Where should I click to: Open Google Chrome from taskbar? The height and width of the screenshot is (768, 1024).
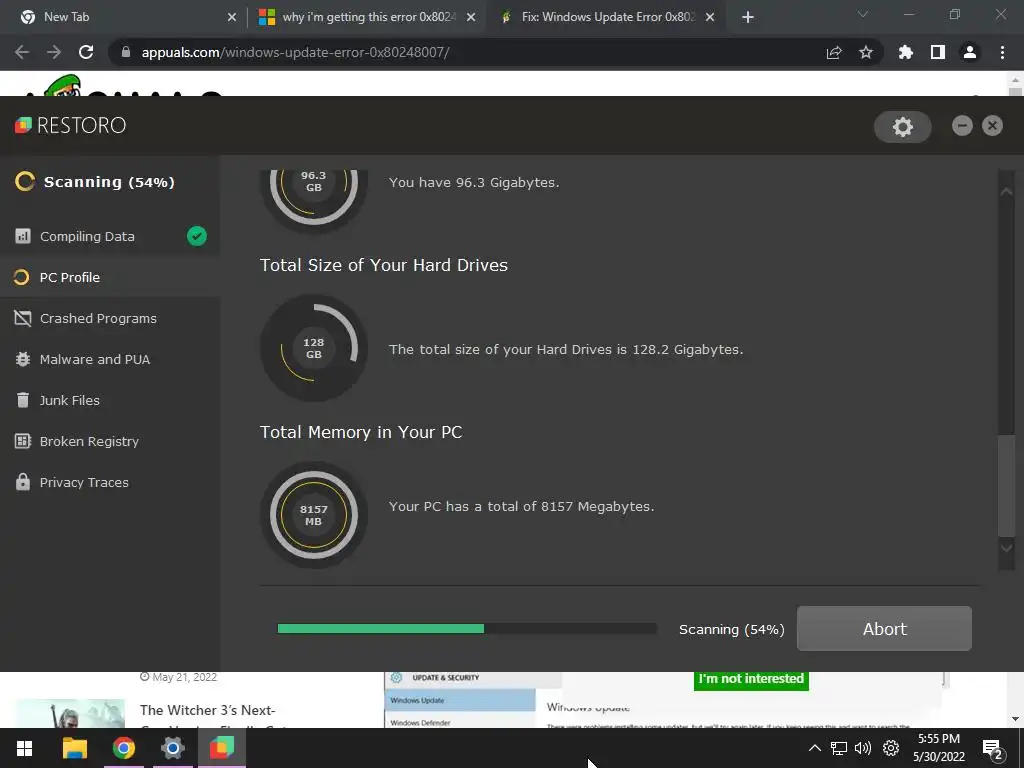point(123,748)
